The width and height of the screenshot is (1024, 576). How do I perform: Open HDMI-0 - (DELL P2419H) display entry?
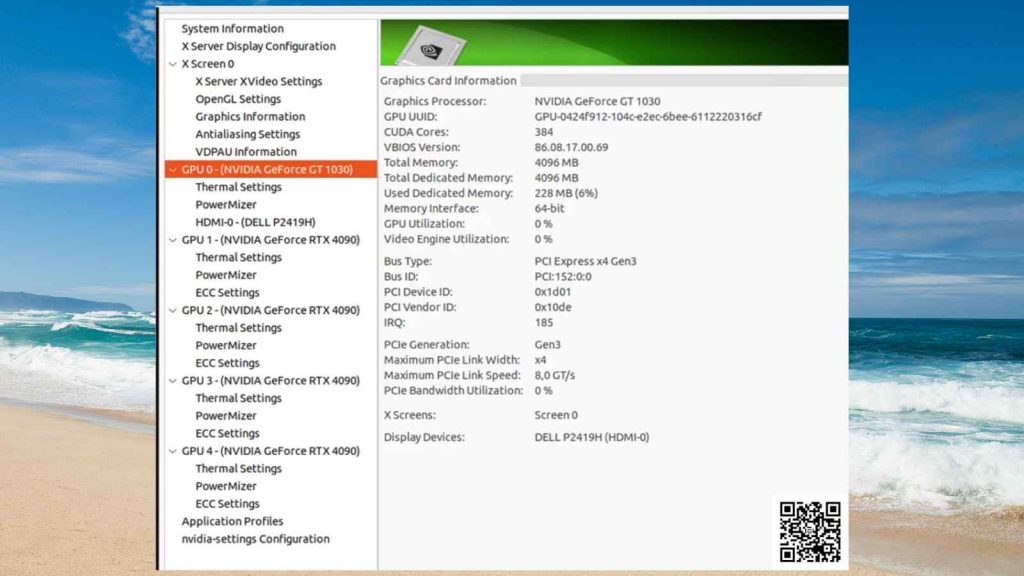click(255, 223)
